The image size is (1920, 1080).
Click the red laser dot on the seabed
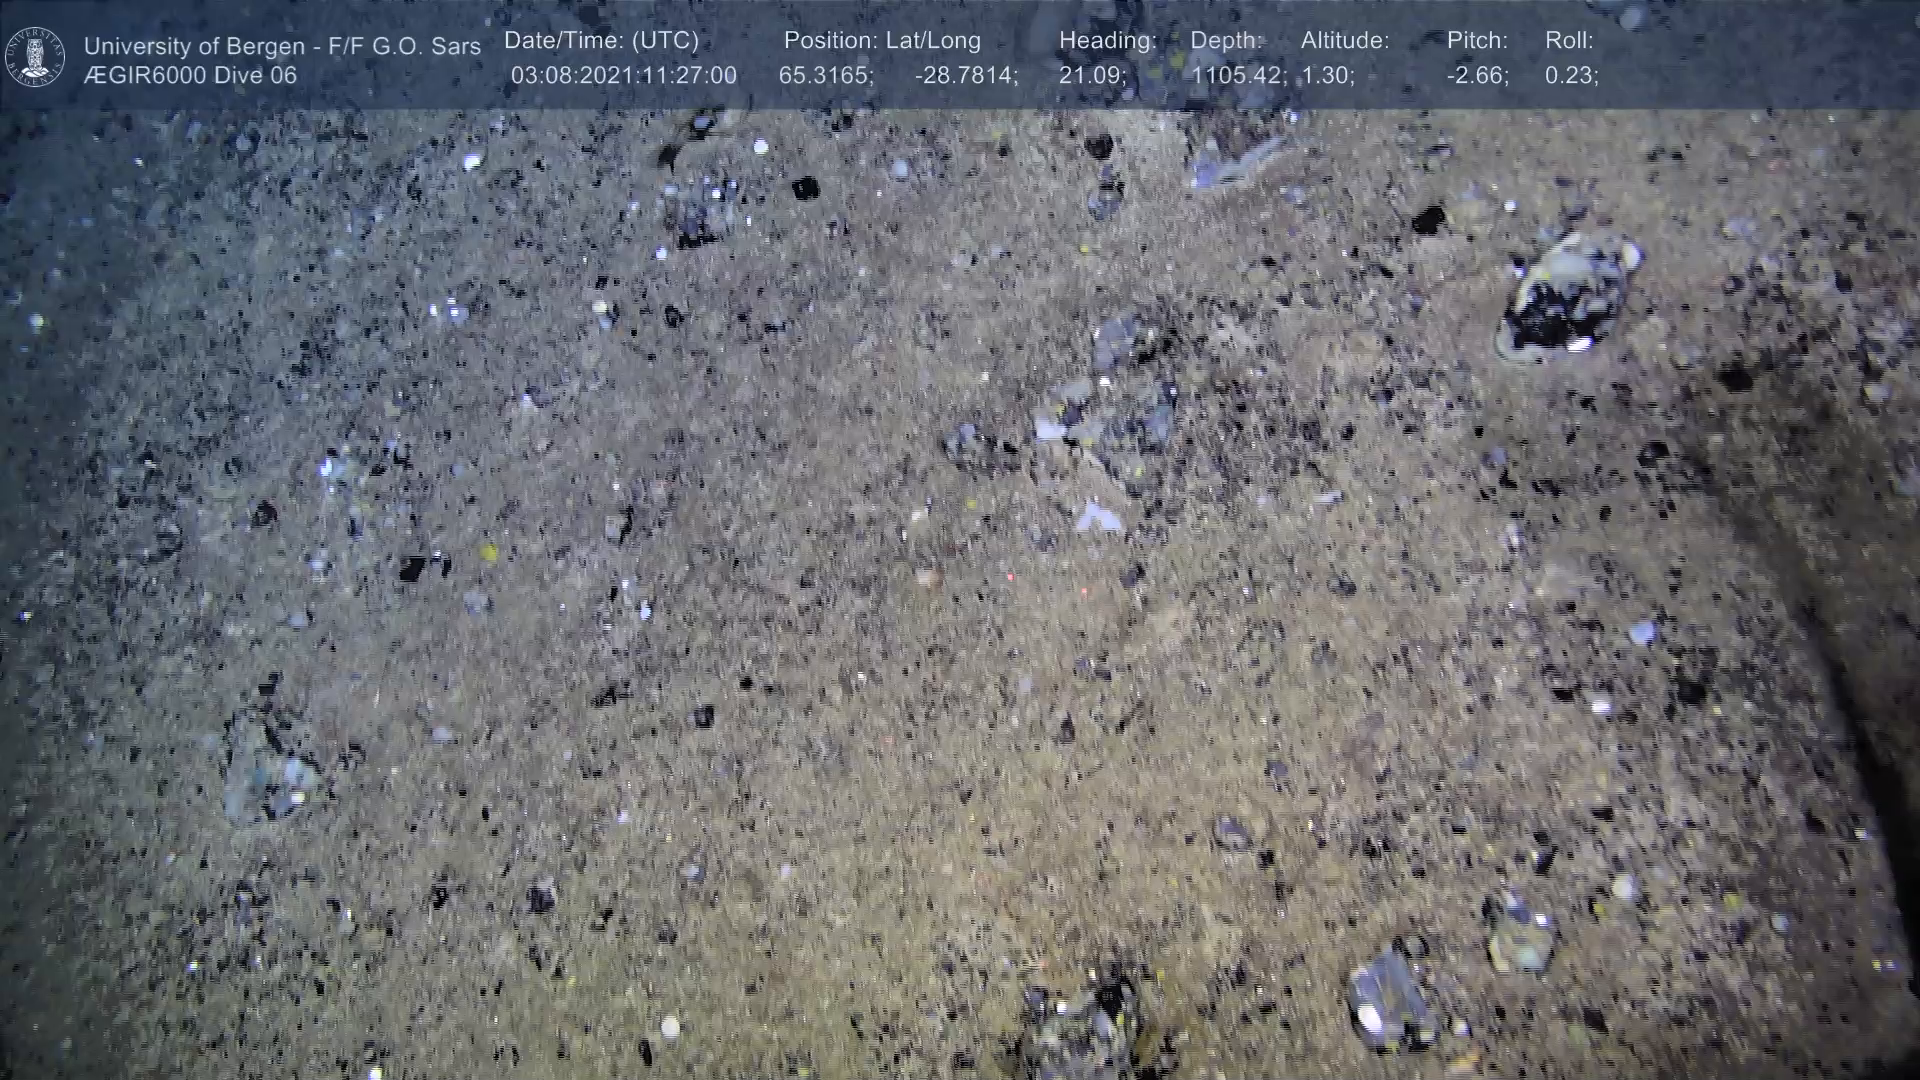[x=1011, y=577]
